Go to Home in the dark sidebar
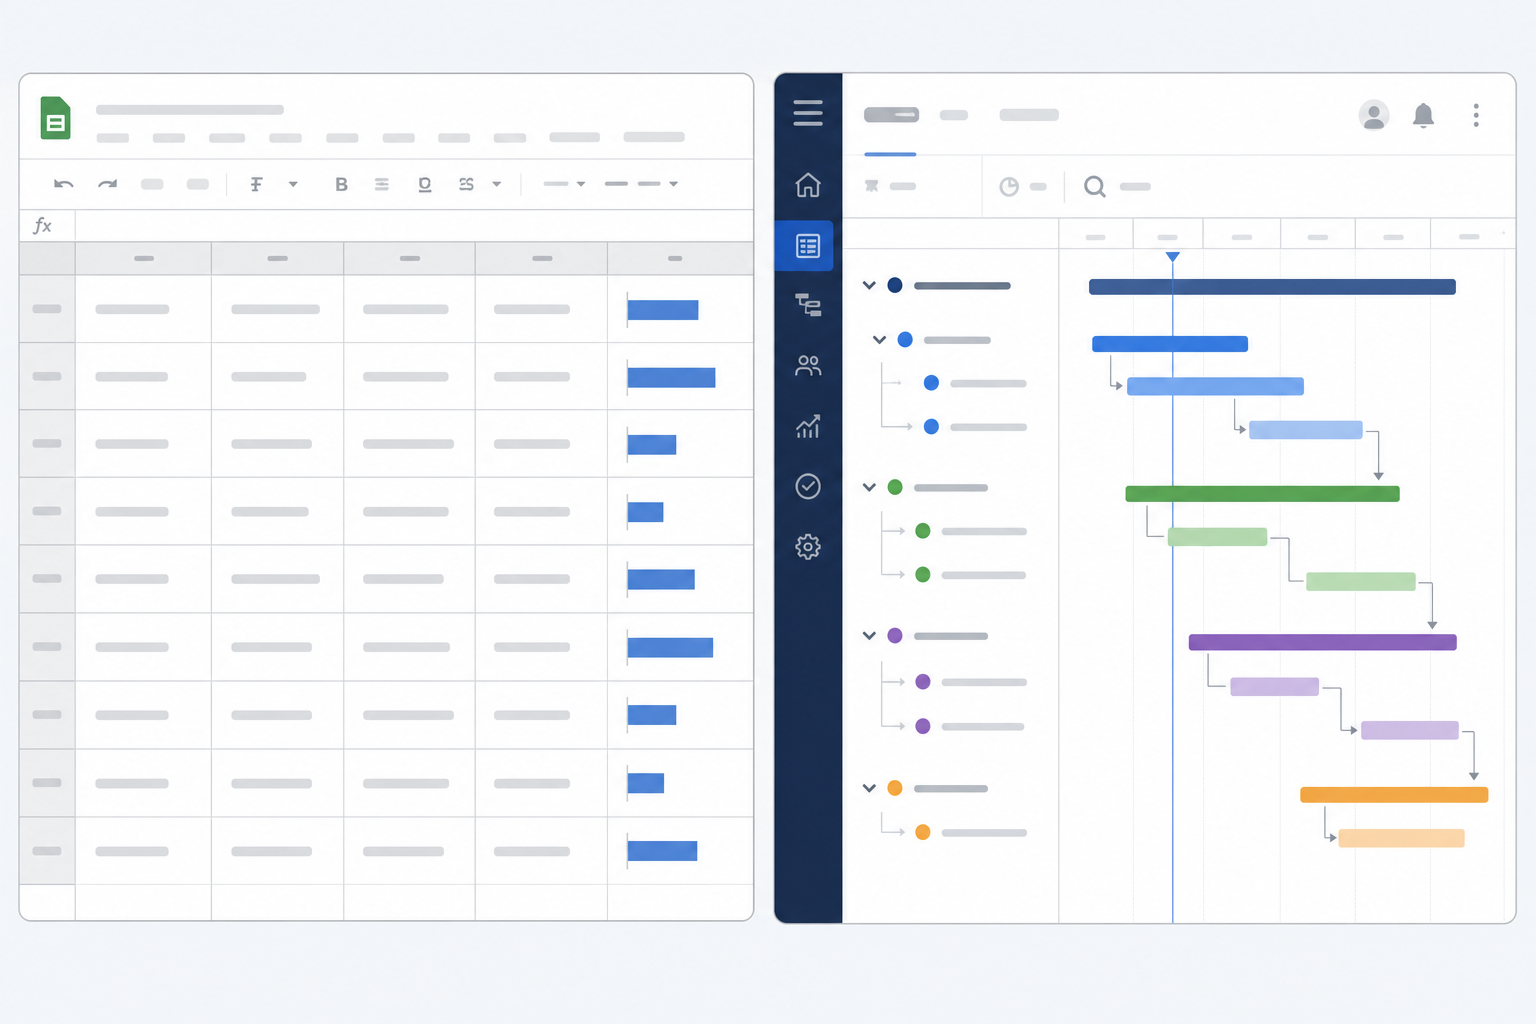Image resolution: width=1536 pixels, height=1024 pixels. pyautogui.click(x=808, y=185)
